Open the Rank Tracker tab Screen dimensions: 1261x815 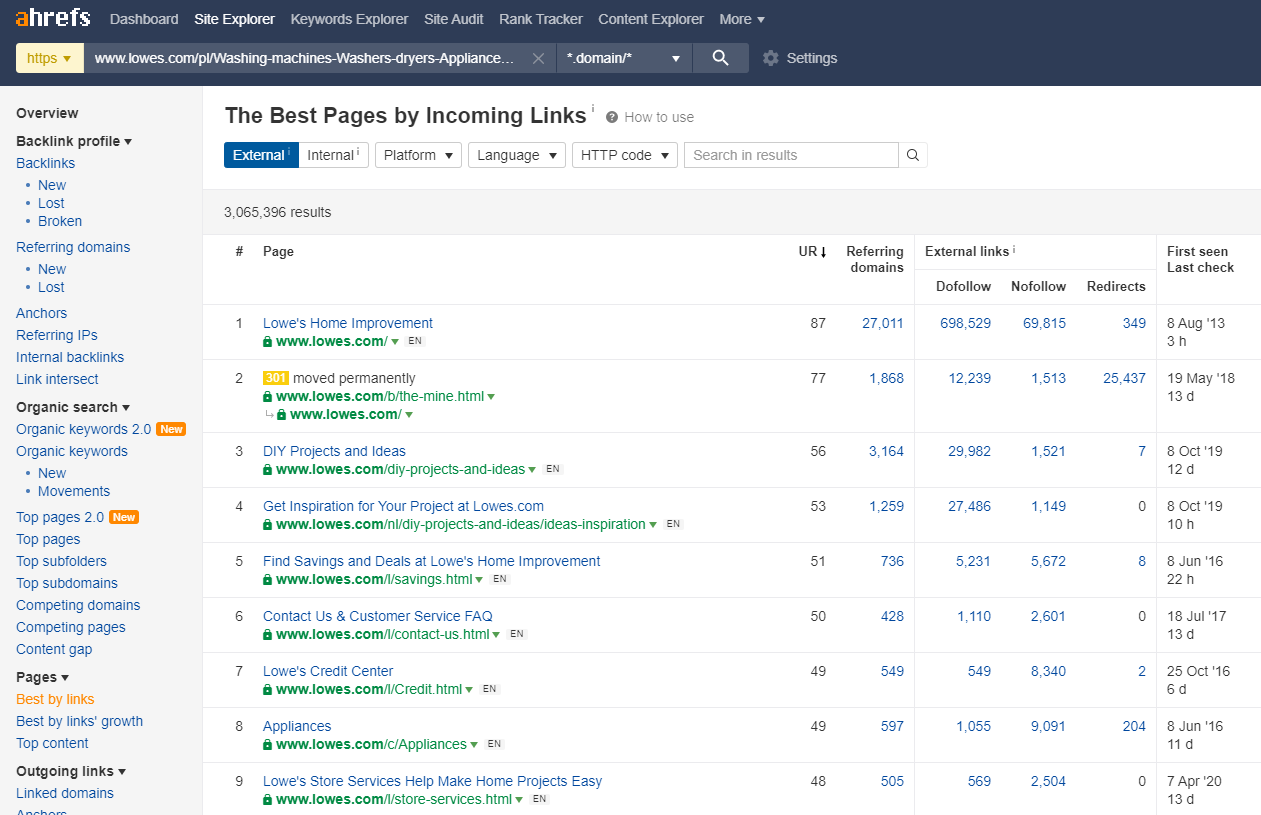click(541, 19)
